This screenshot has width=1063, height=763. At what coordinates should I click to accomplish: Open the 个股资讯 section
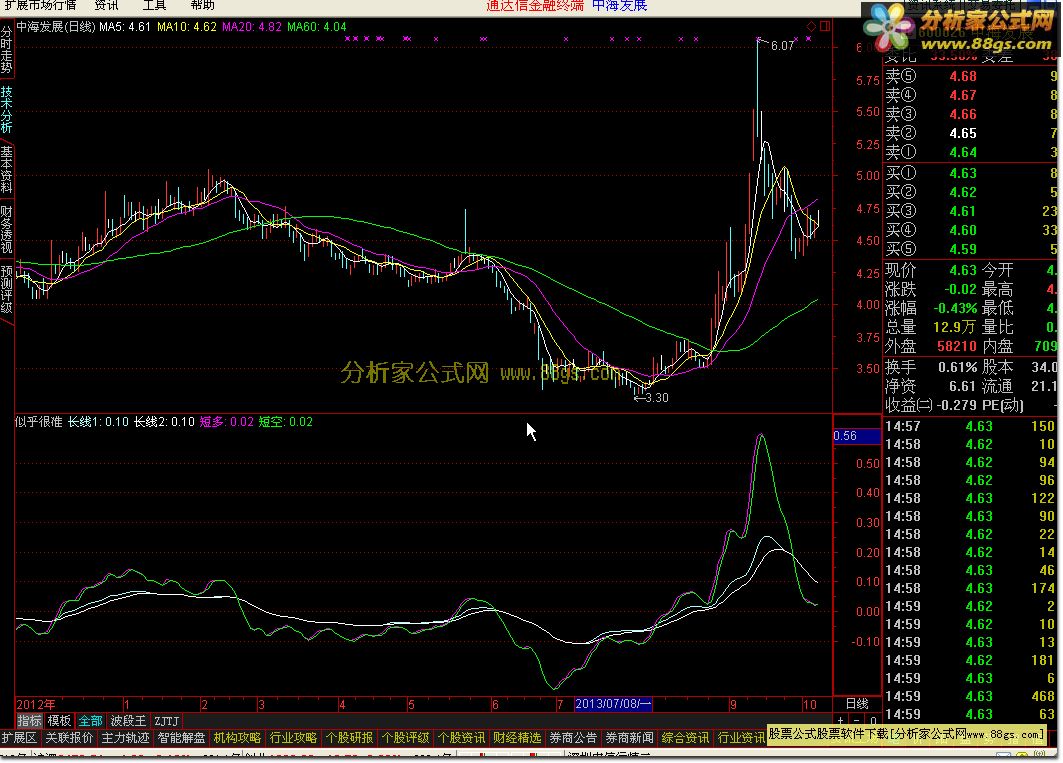(462, 737)
